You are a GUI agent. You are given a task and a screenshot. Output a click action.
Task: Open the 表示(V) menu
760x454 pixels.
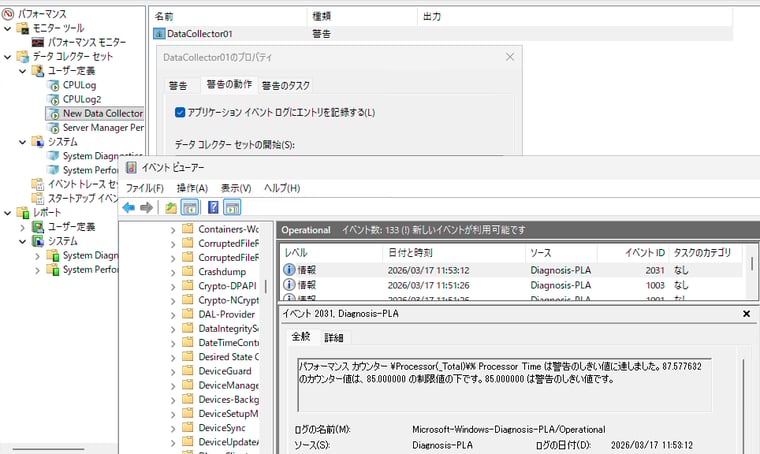click(x=236, y=188)
